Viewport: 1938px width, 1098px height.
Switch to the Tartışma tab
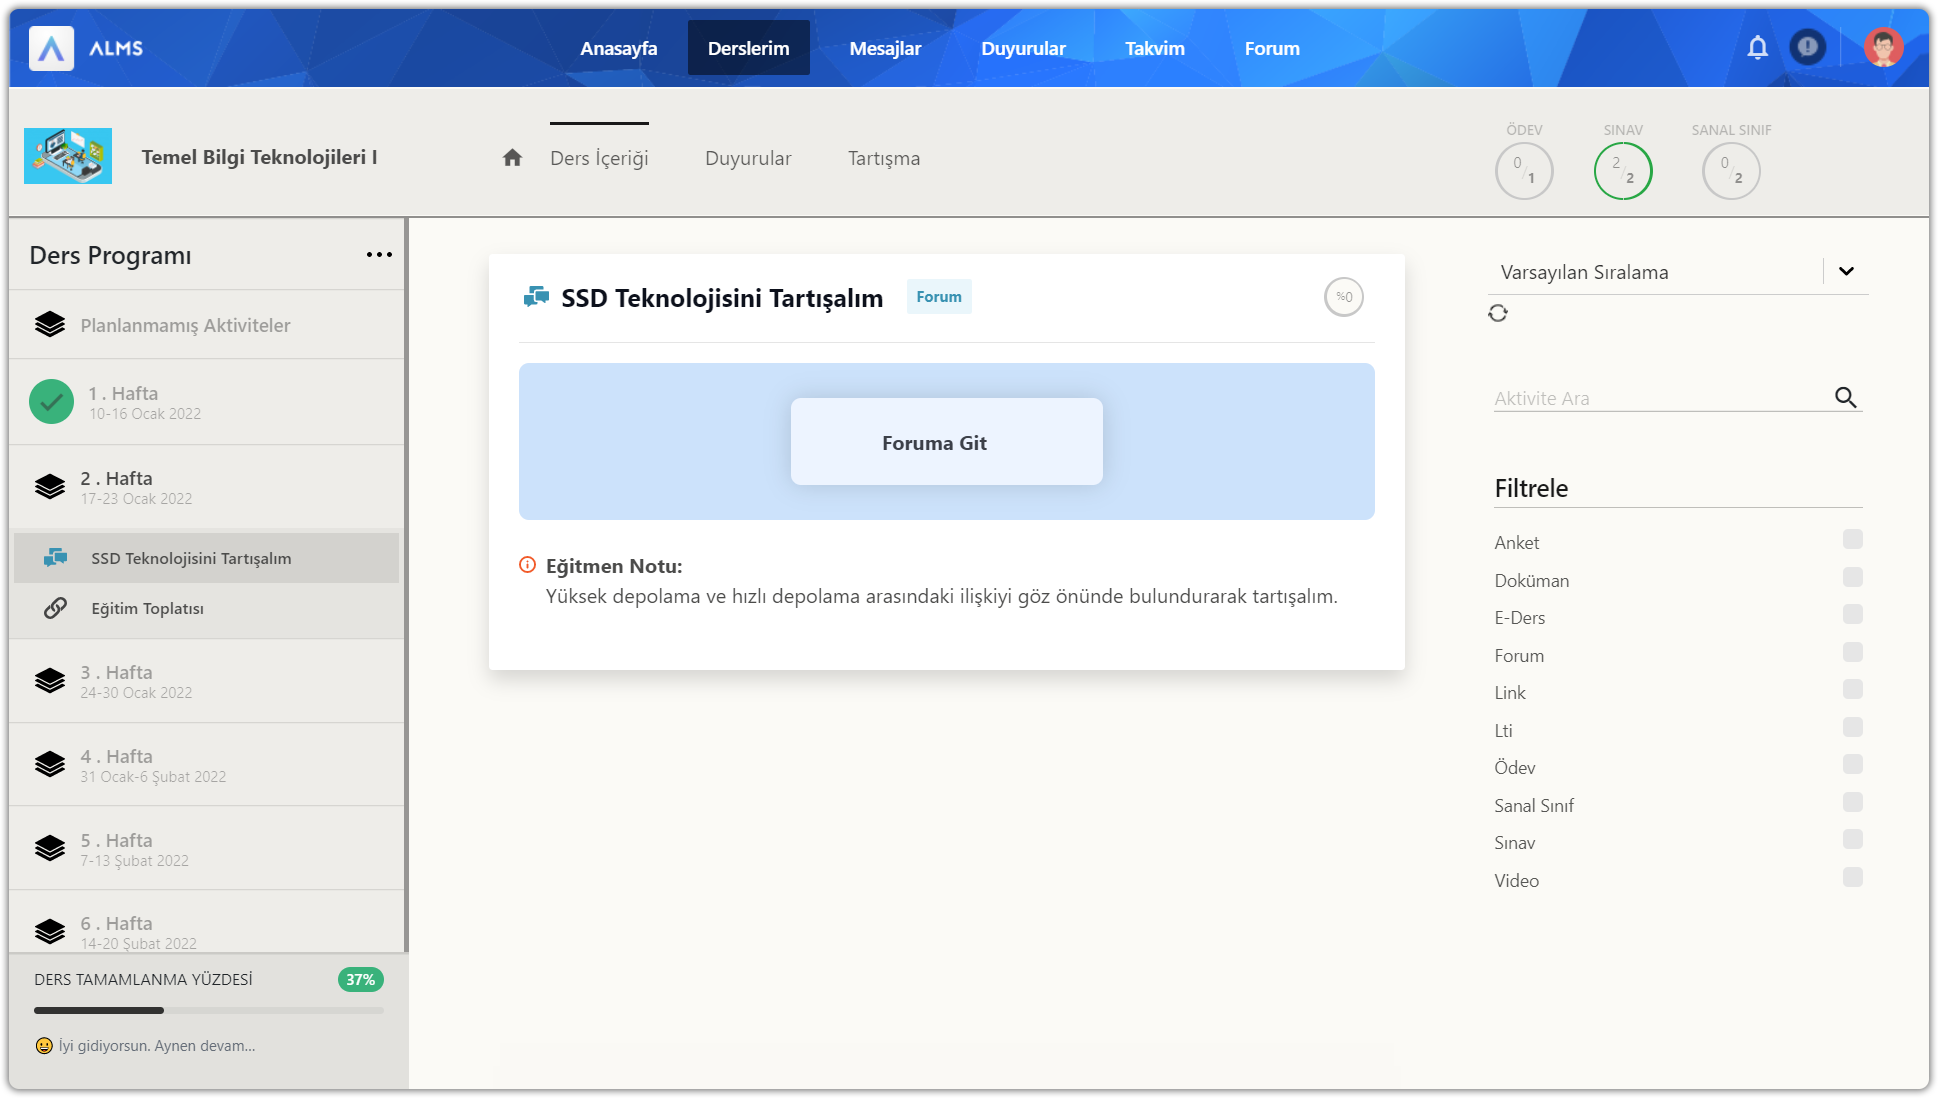883,158
